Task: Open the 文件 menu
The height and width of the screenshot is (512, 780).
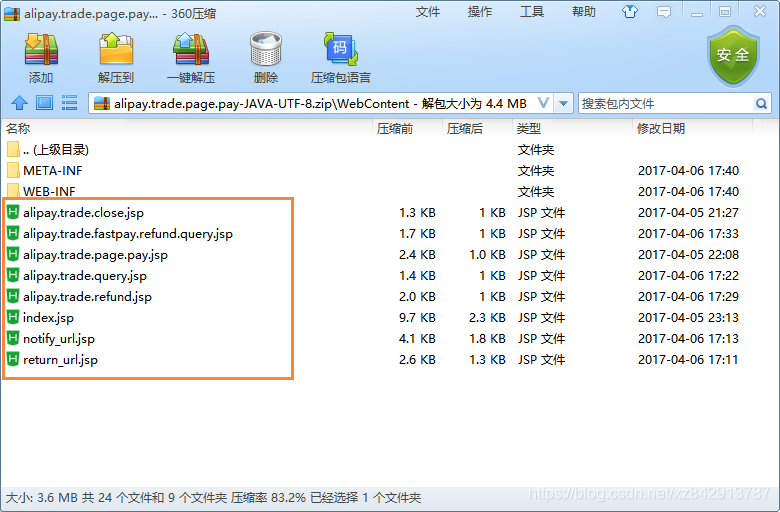Action: (x=428, y=12)
